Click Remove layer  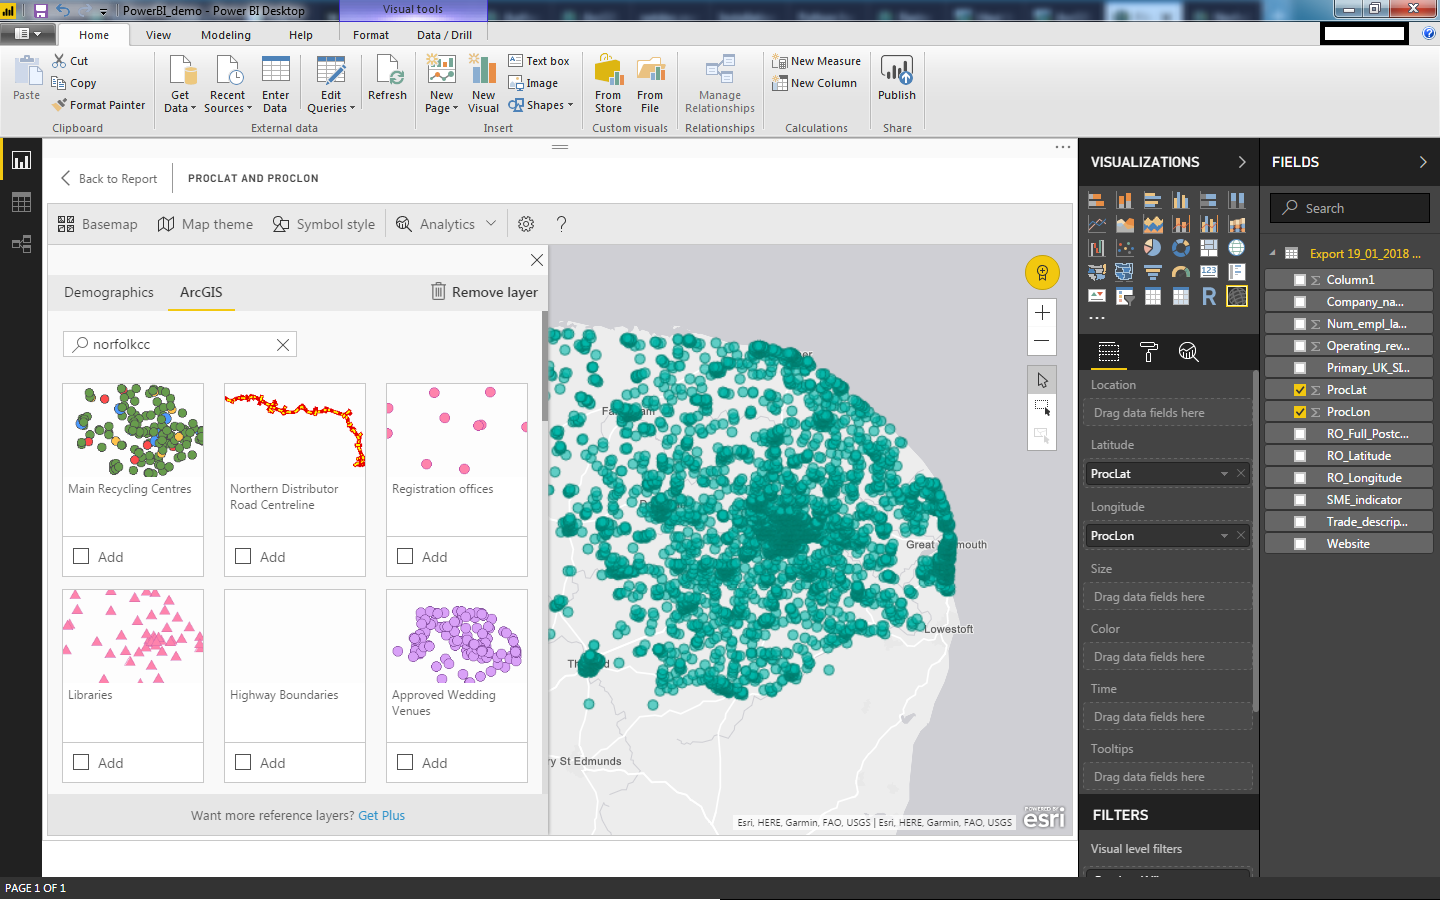click(484, 292)
